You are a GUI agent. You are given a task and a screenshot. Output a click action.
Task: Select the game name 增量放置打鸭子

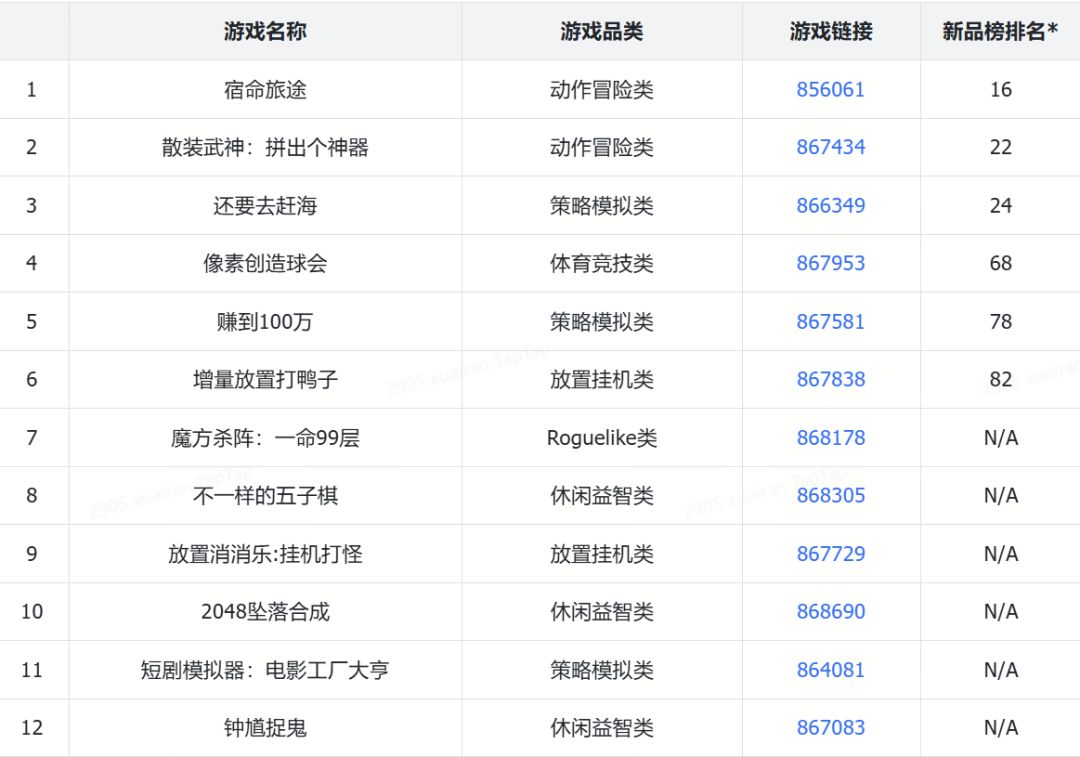tap(265, 380)
